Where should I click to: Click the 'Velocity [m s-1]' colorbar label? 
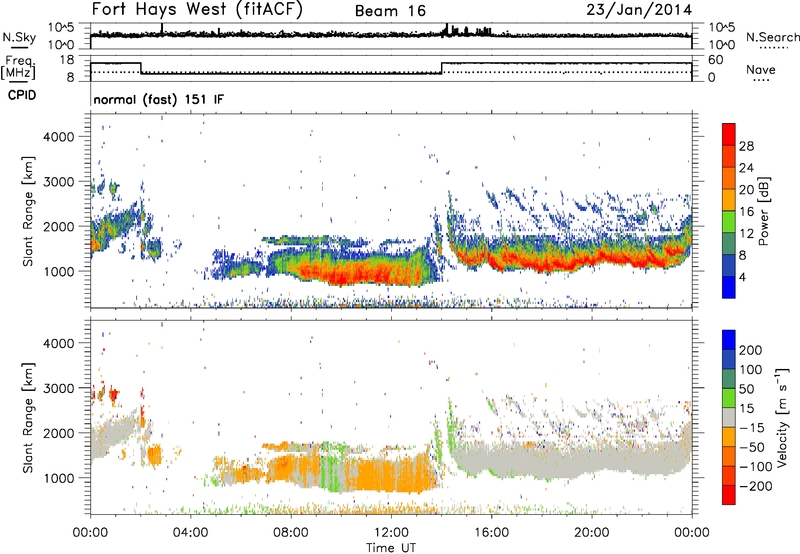(781, 418)
